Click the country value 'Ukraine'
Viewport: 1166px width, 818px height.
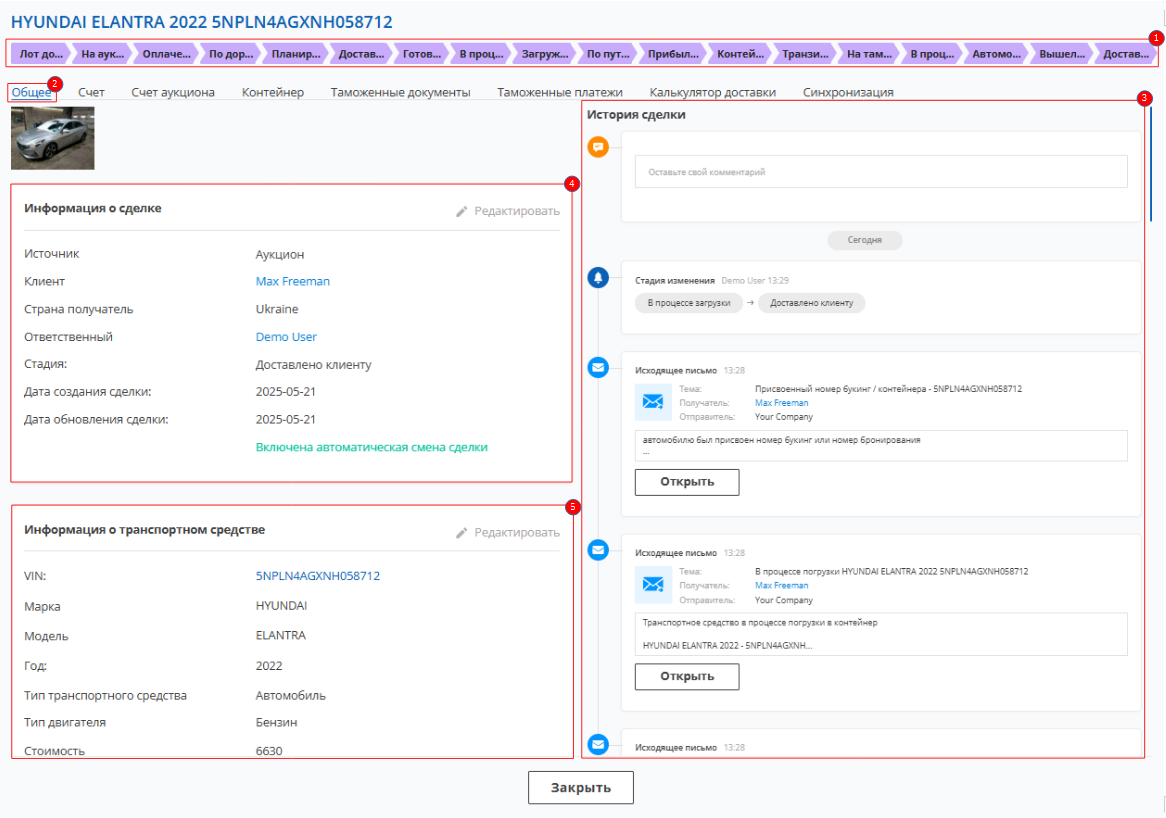click(x=277, y=309)
